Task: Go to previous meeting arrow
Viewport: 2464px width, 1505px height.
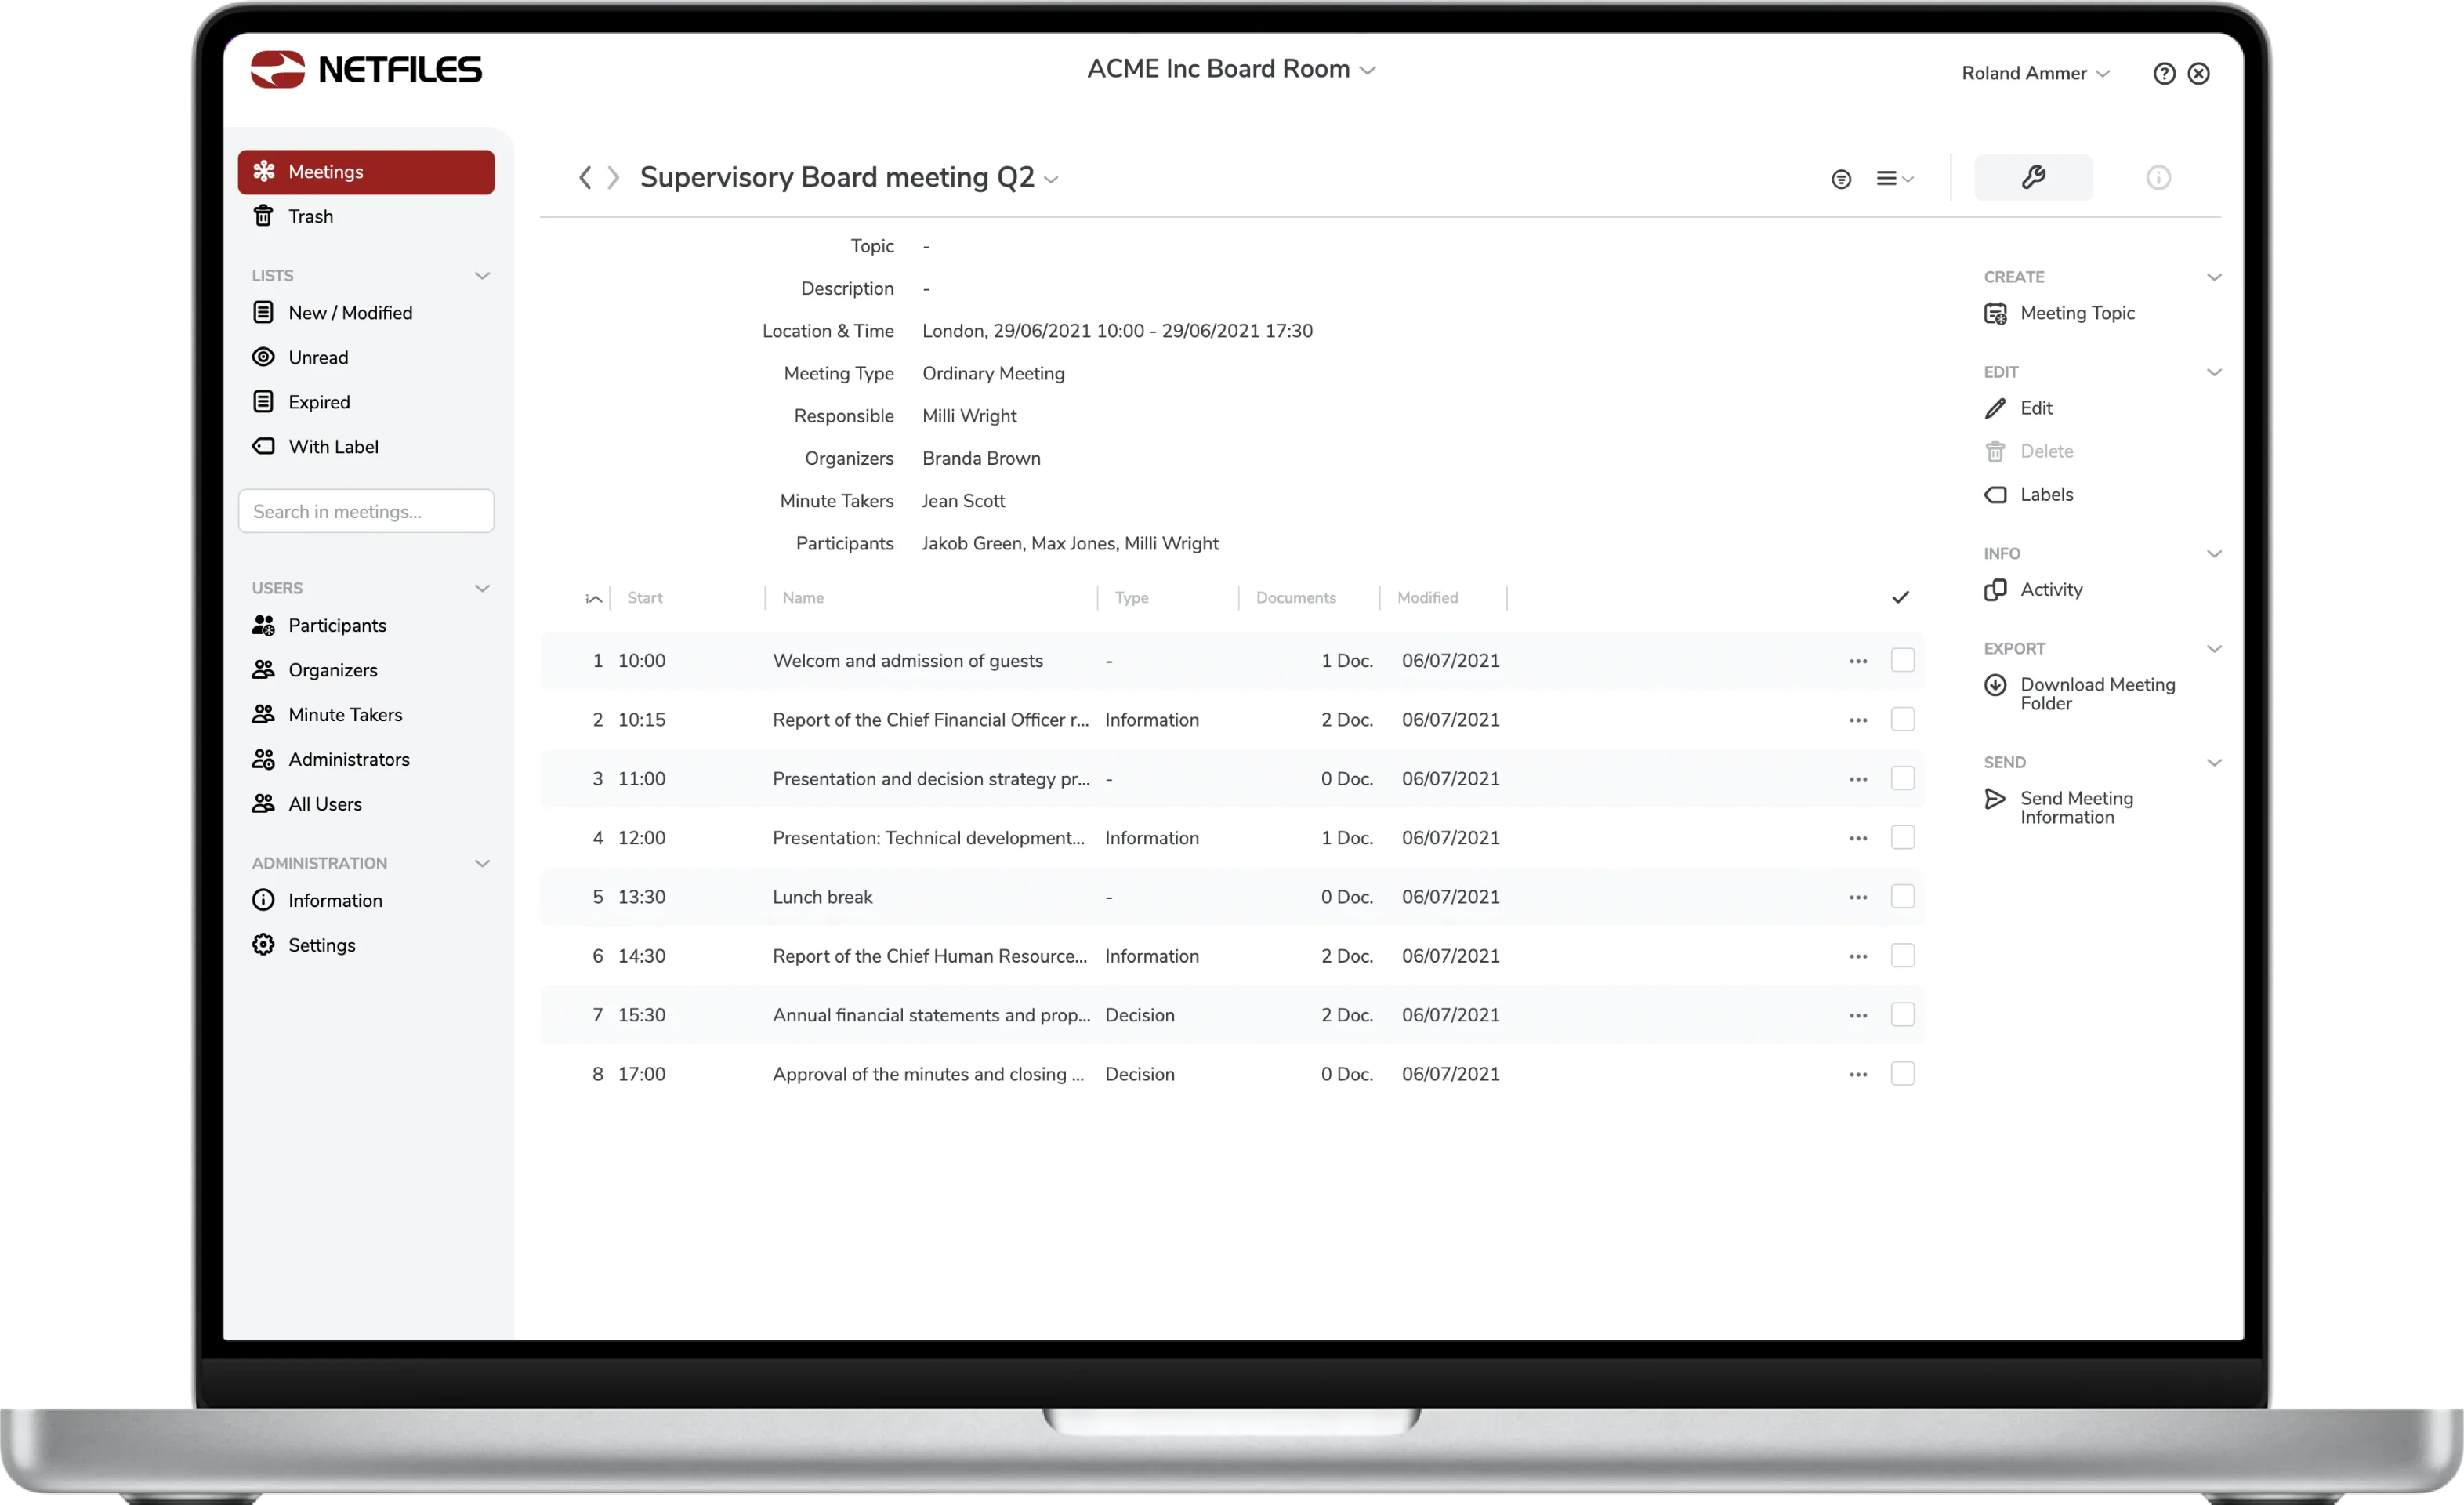Action: [x=585, y=177]
